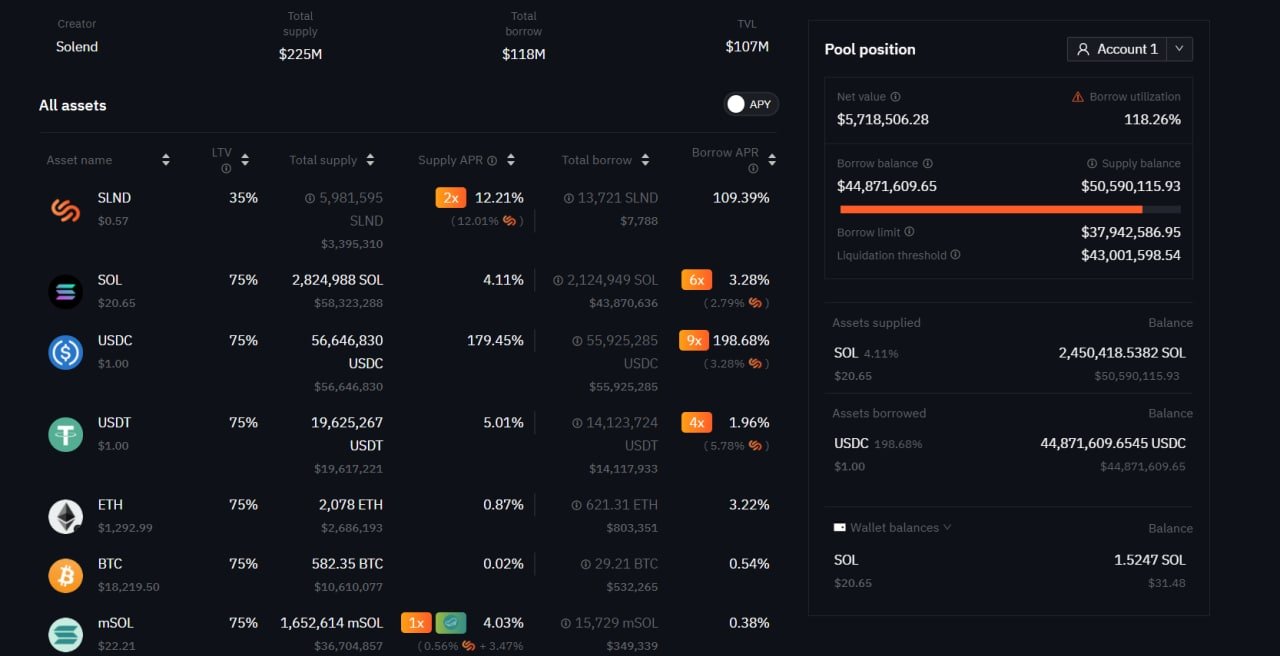The height and width of the screenshot is (656, 1280).
Task: Click the USDT token logo
Action: point(65,434)
